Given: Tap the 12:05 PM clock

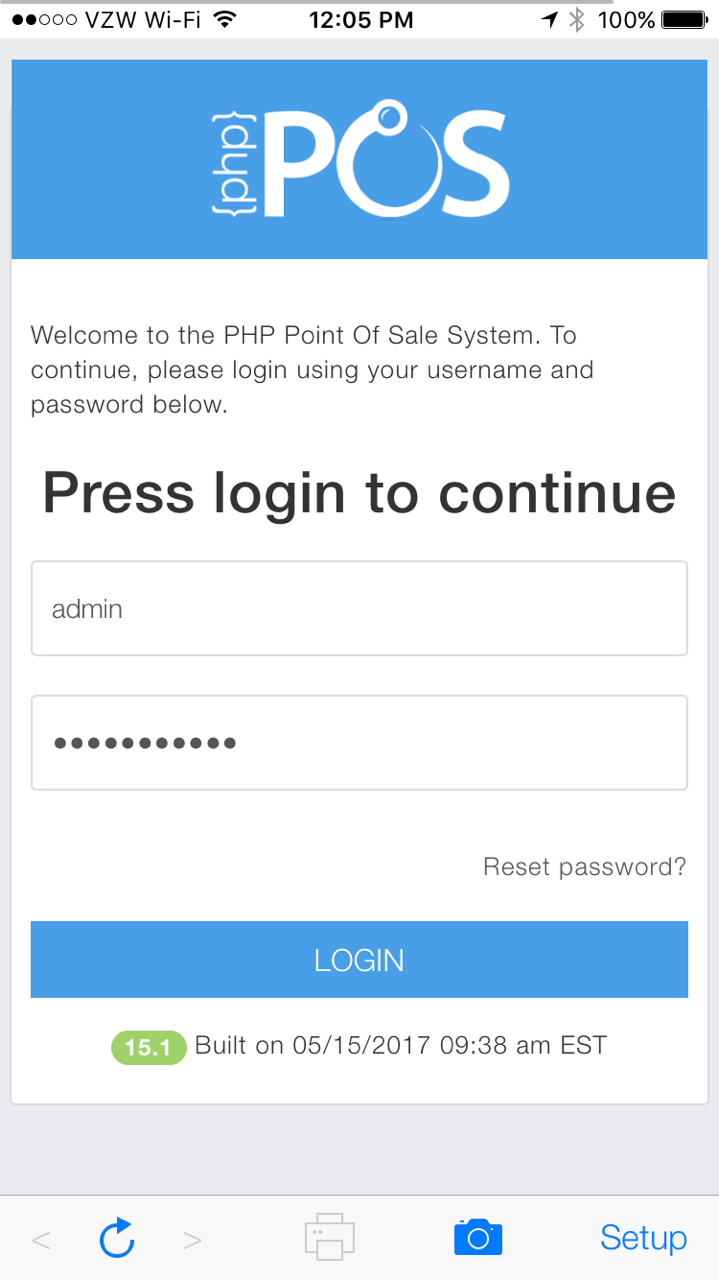Looking at the screenshot, I should click(361, 20).
